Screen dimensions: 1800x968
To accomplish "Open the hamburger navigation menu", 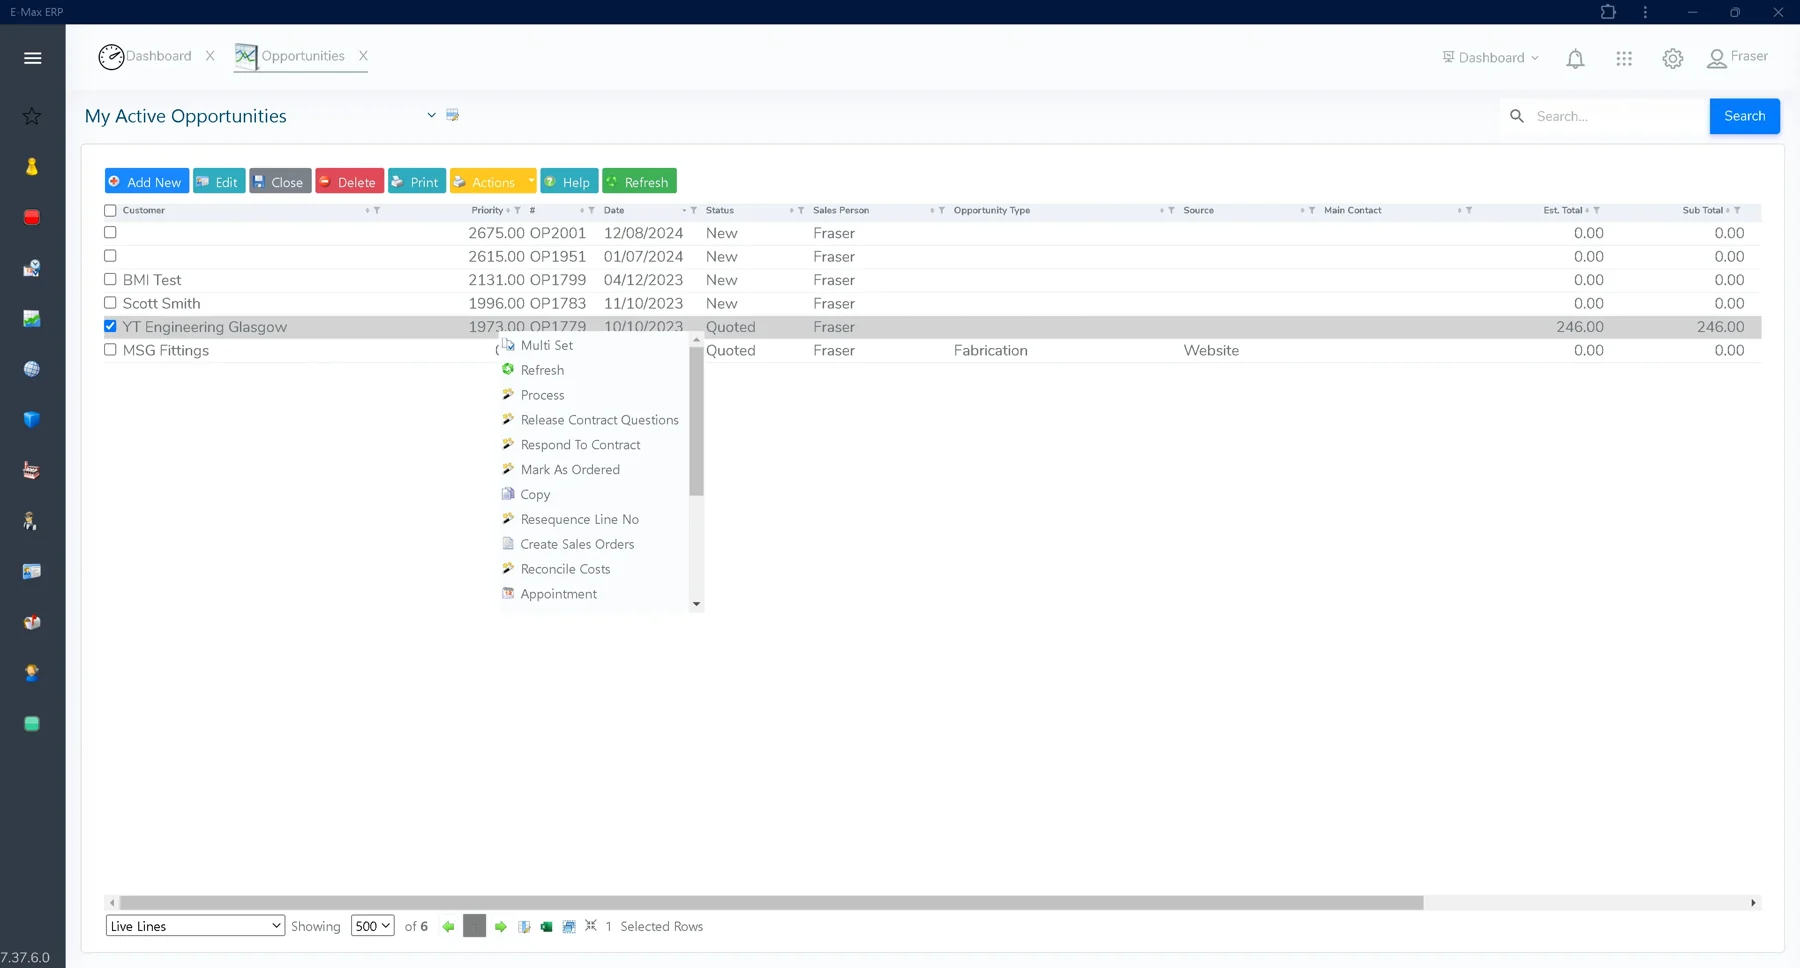I will pos(32,58).
